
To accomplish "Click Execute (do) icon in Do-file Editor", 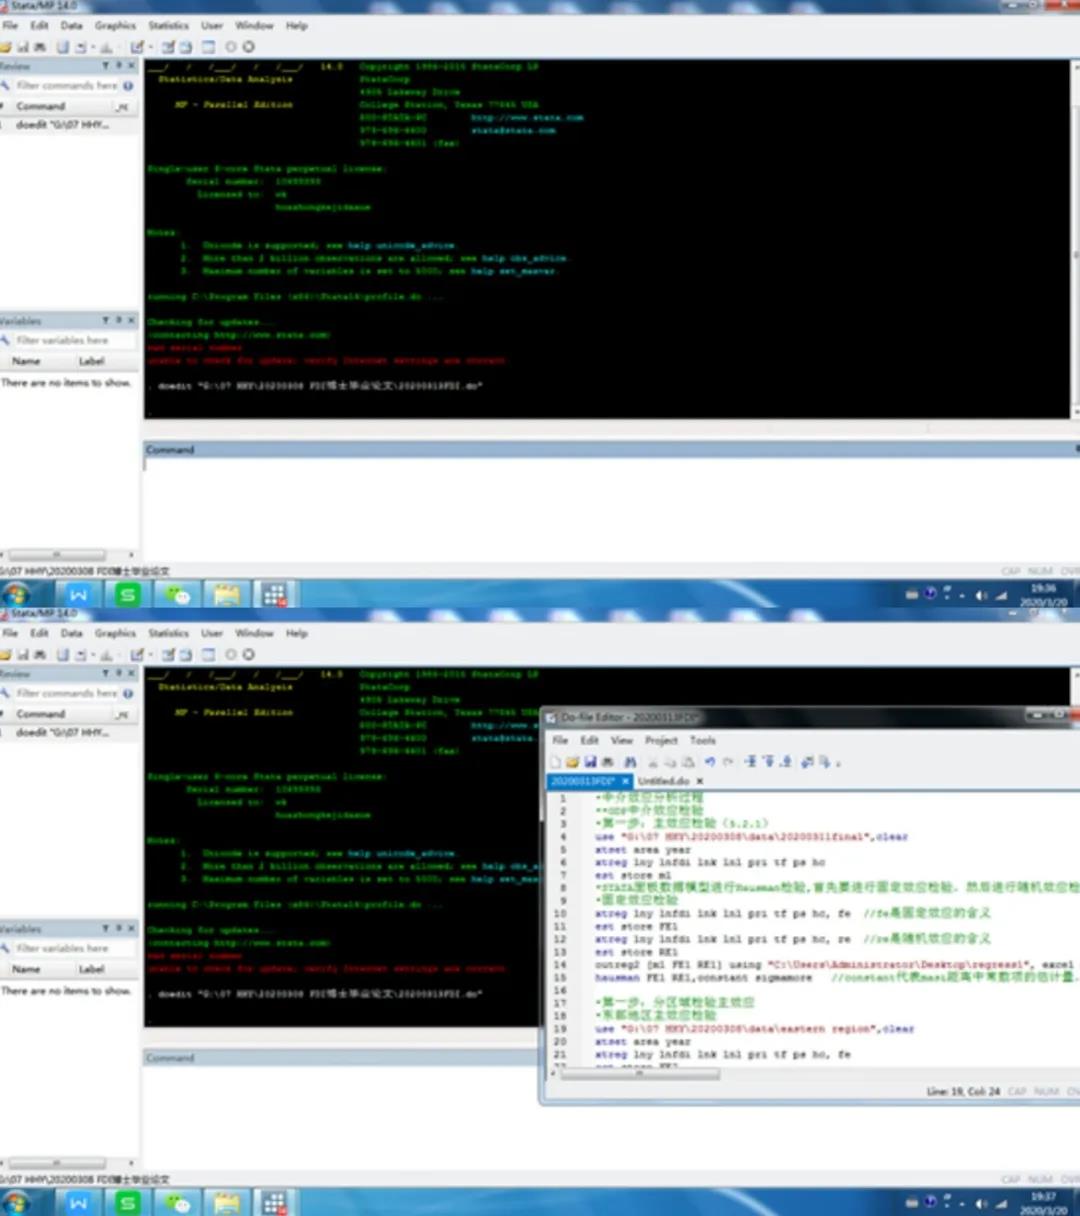I will (x=825, y=762).
